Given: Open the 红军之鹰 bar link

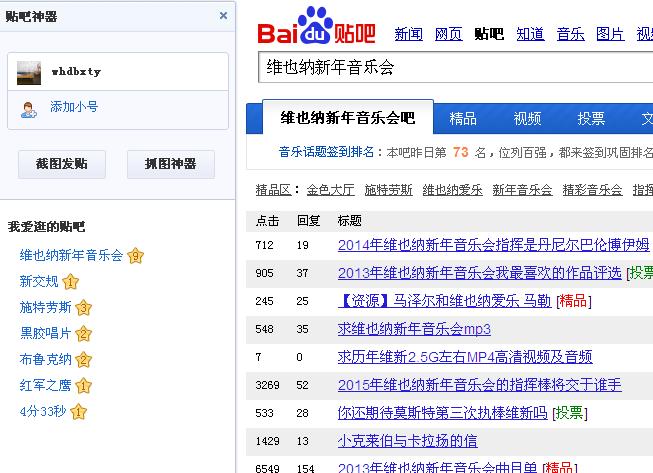Looking at the screenshot, I should point(45,385).
